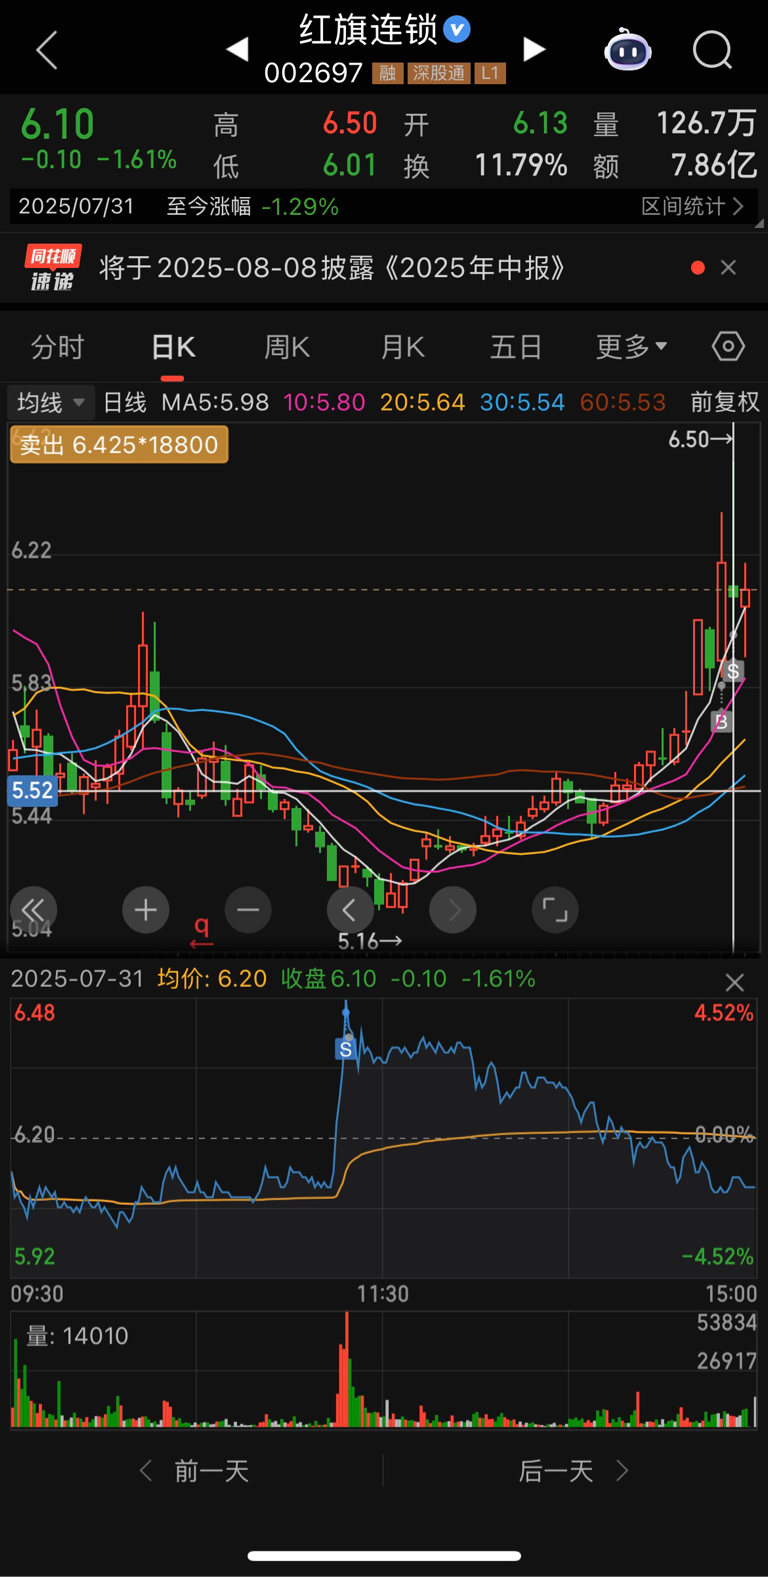Switch to the 周K tab
Viewport: 768px width, 1577px height.
coord(287,347)
